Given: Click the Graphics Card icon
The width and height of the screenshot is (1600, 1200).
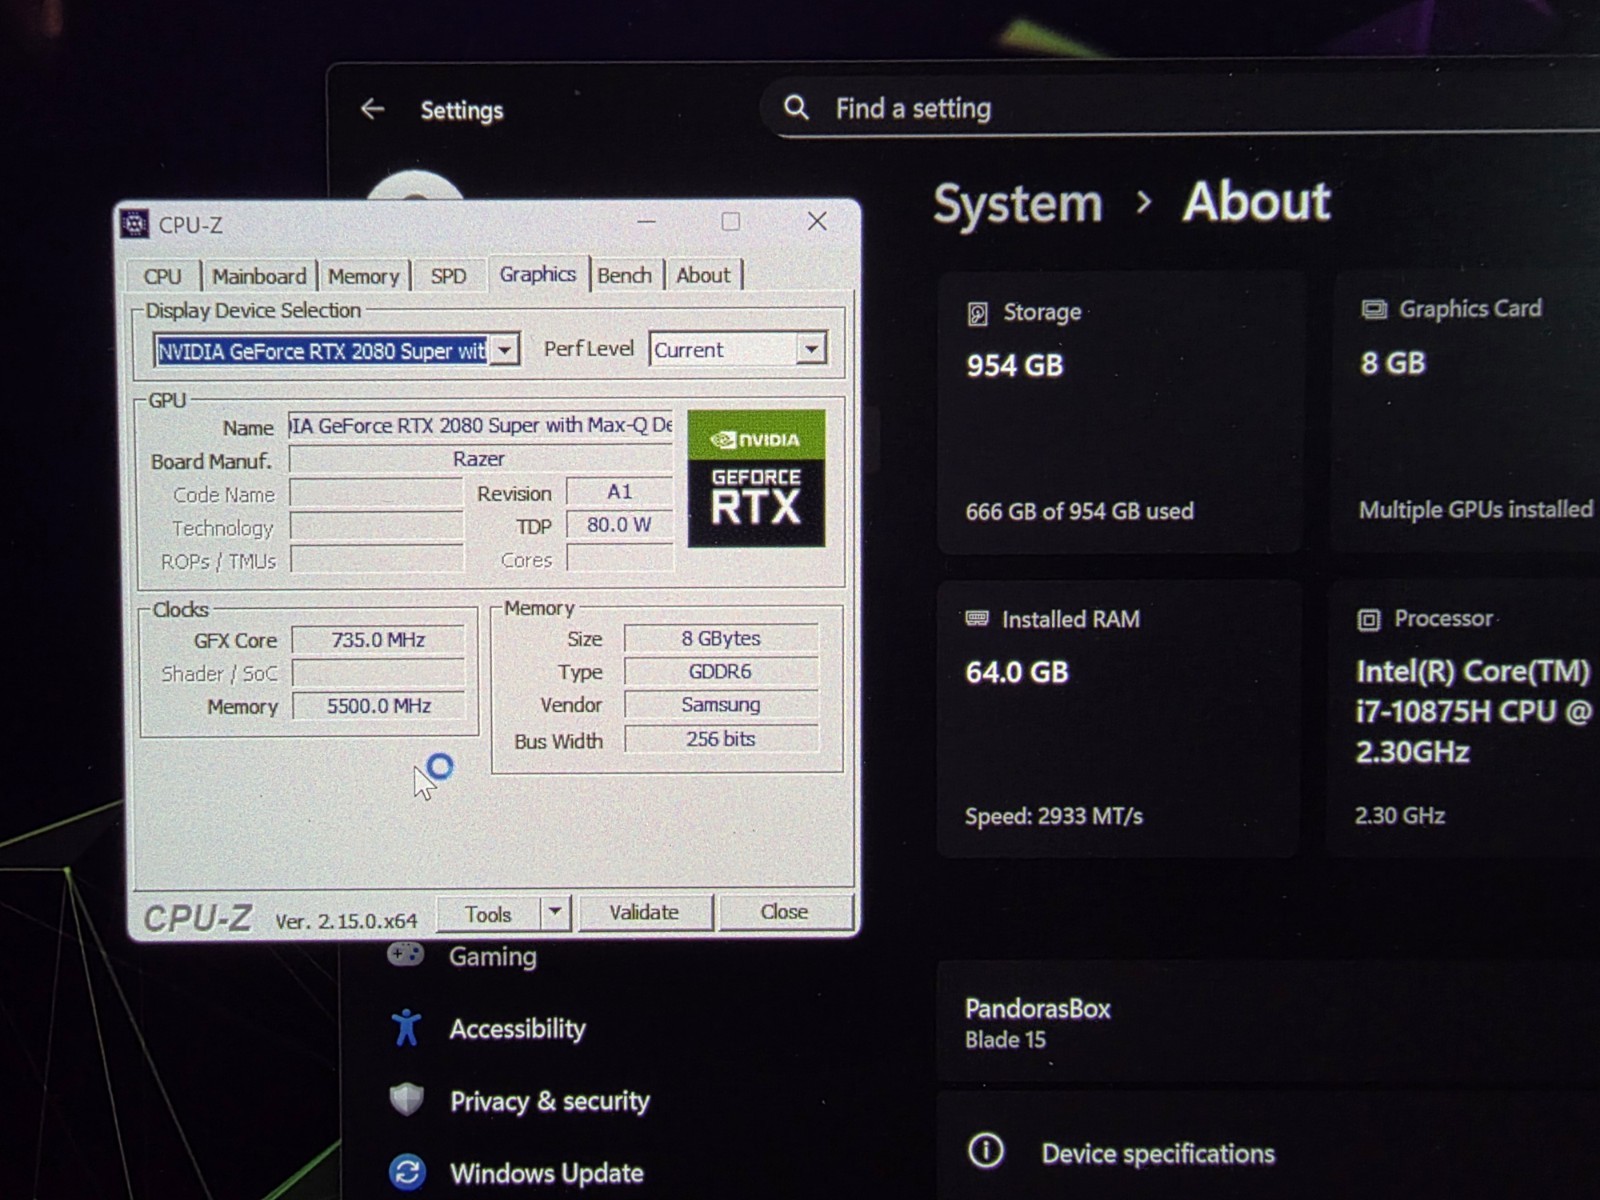Looking at the screenshot, I should [1374, 310].
